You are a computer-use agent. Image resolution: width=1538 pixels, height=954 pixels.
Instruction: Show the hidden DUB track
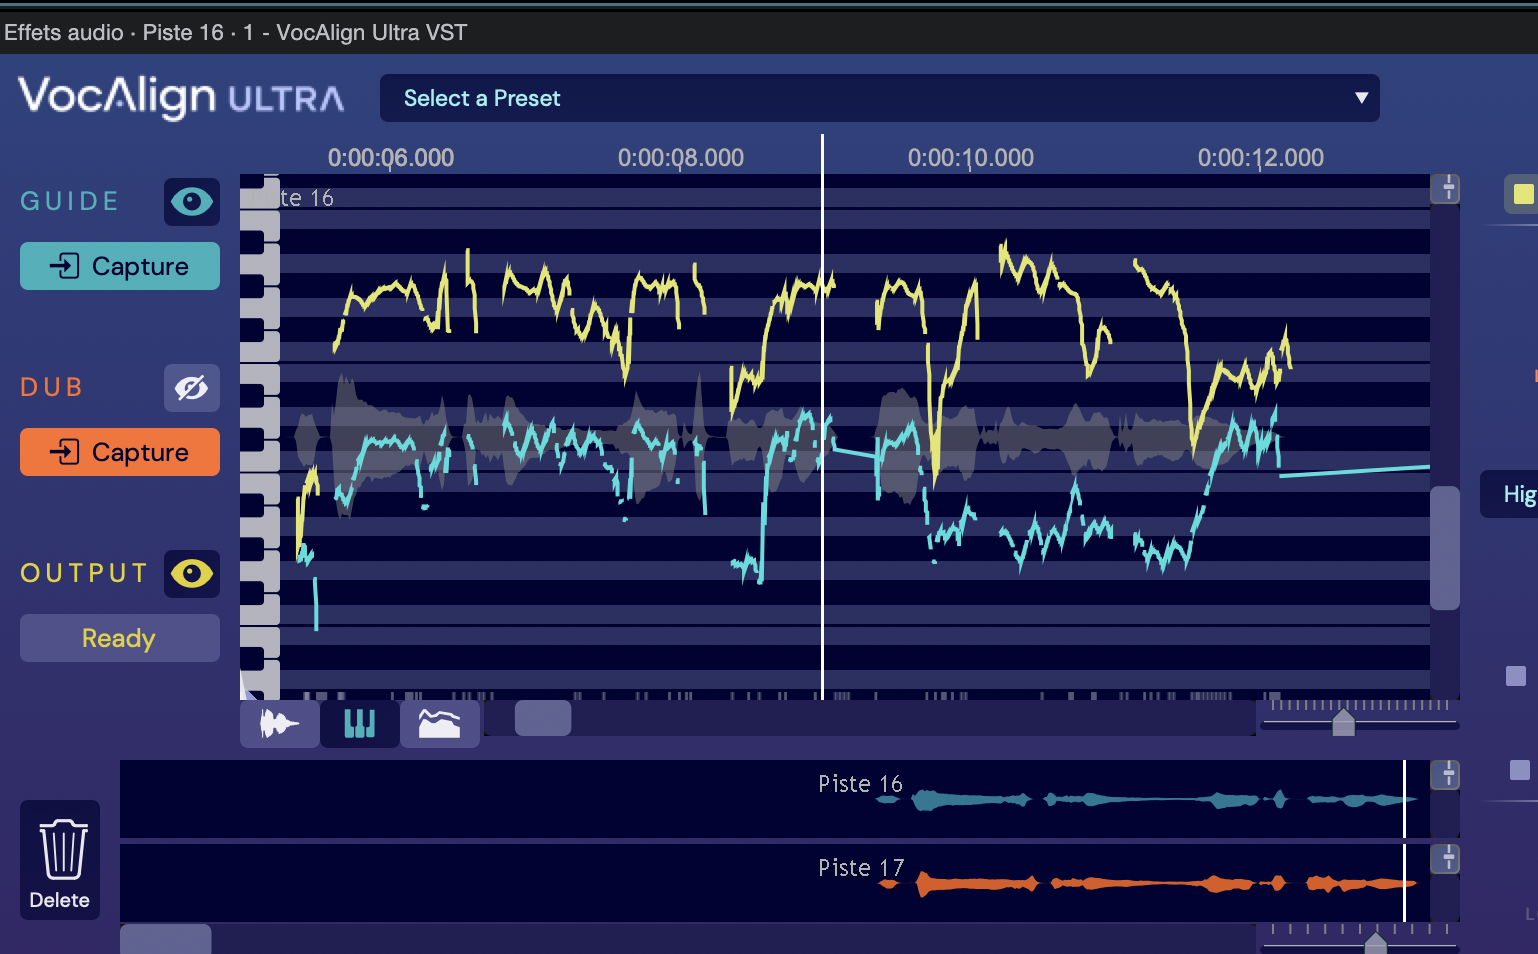191,388
